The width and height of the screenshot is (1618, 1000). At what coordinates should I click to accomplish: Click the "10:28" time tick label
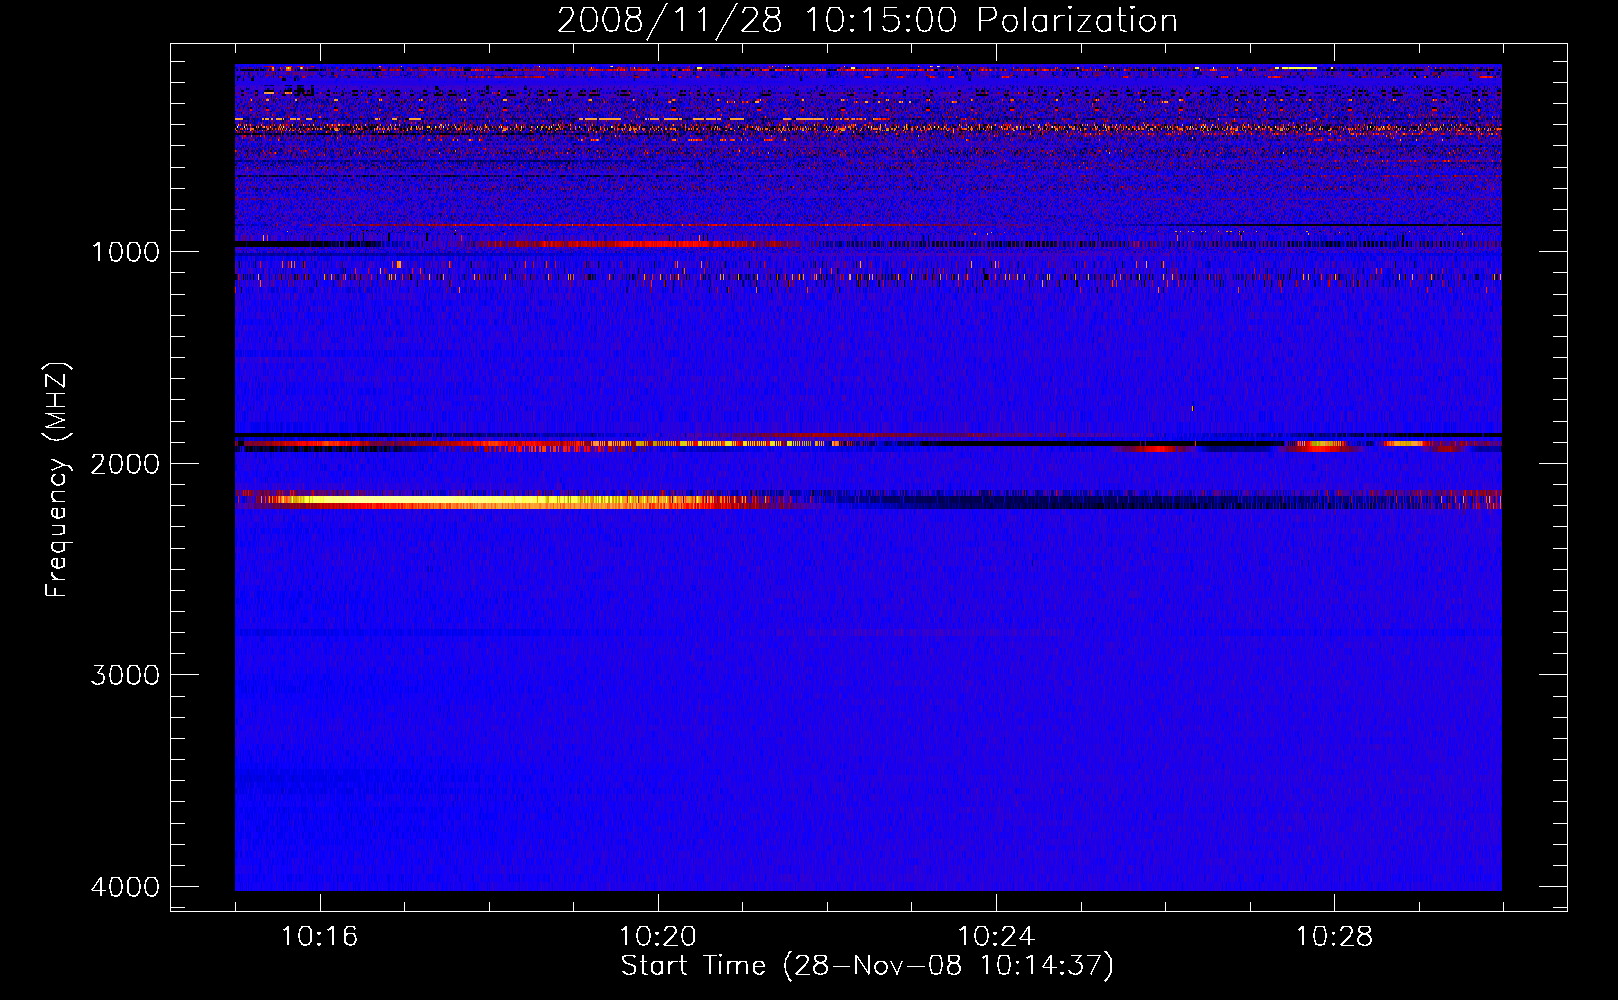pyautogui.click(x=1334, y=937)
